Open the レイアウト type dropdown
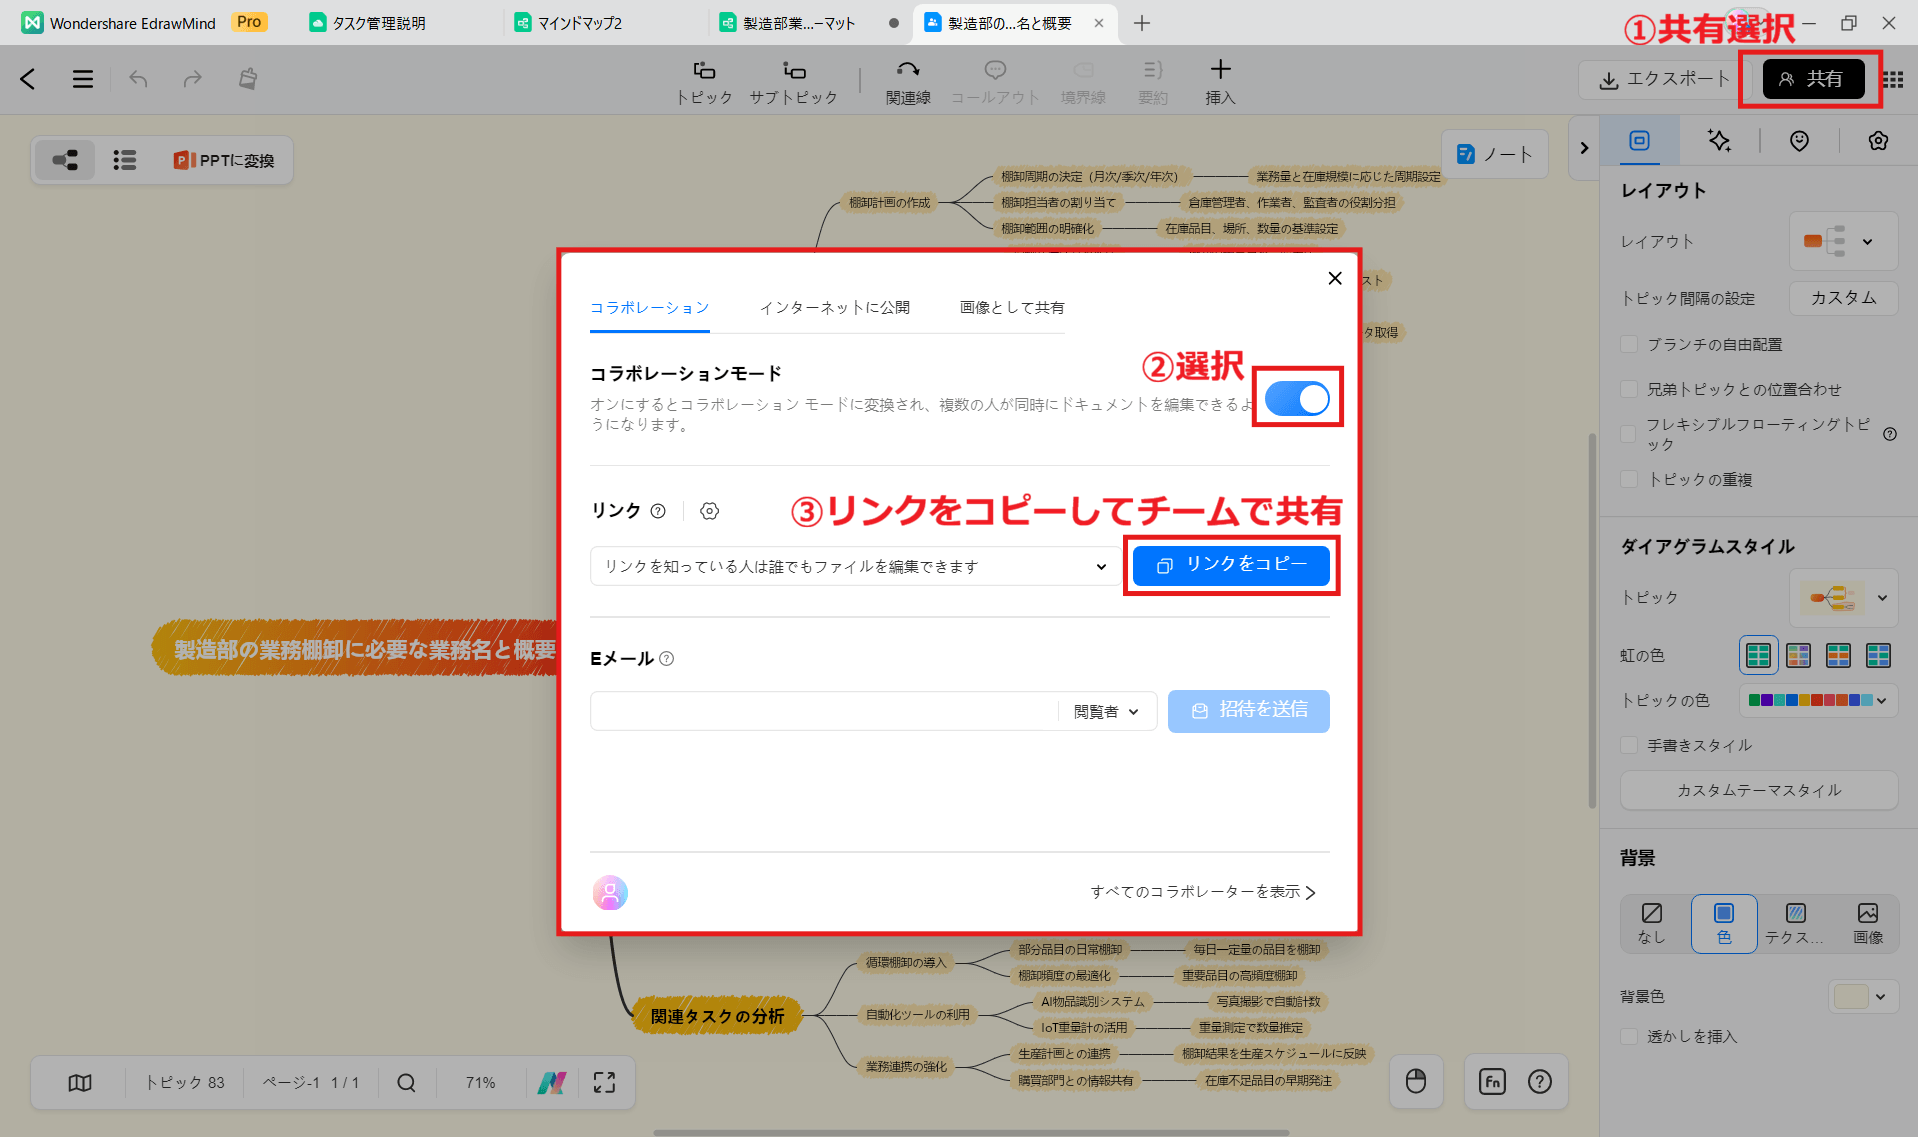This screenshot has height=1137, width=1918. (x=1843, y=241)
